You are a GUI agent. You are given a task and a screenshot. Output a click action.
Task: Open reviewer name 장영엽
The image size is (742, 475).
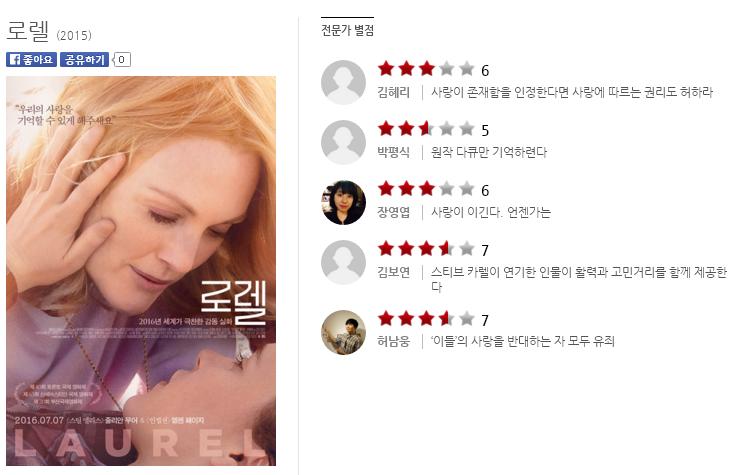tap(393, 212)
